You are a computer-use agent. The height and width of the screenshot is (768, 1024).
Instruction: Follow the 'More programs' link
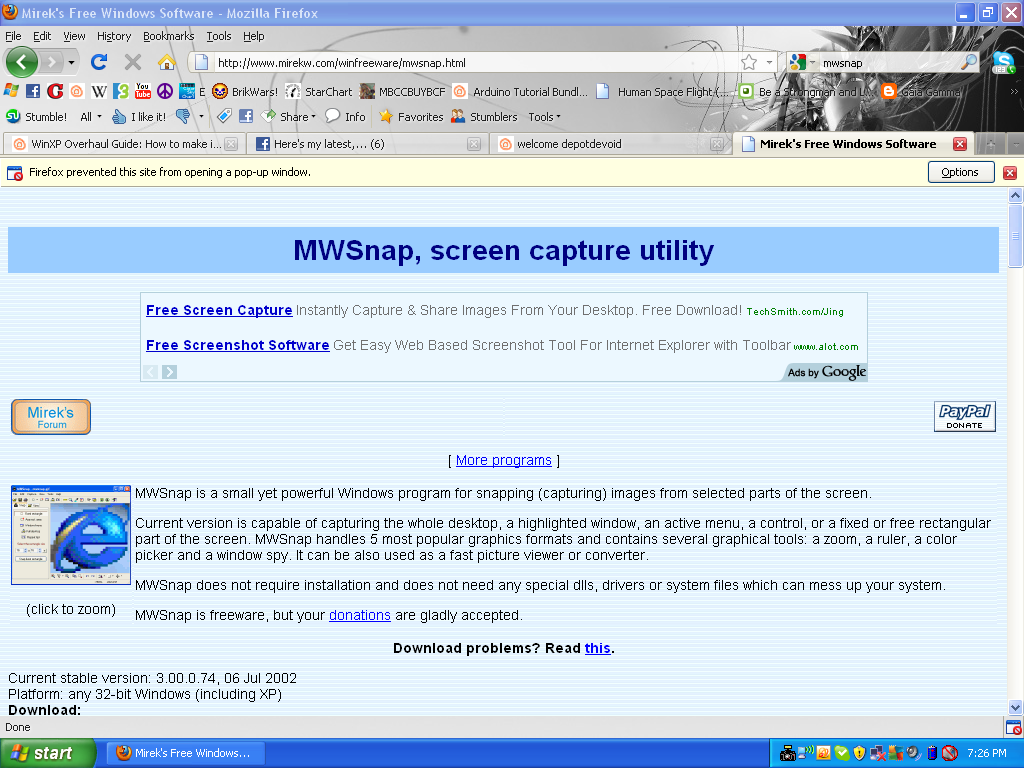(x=503, y=460)
